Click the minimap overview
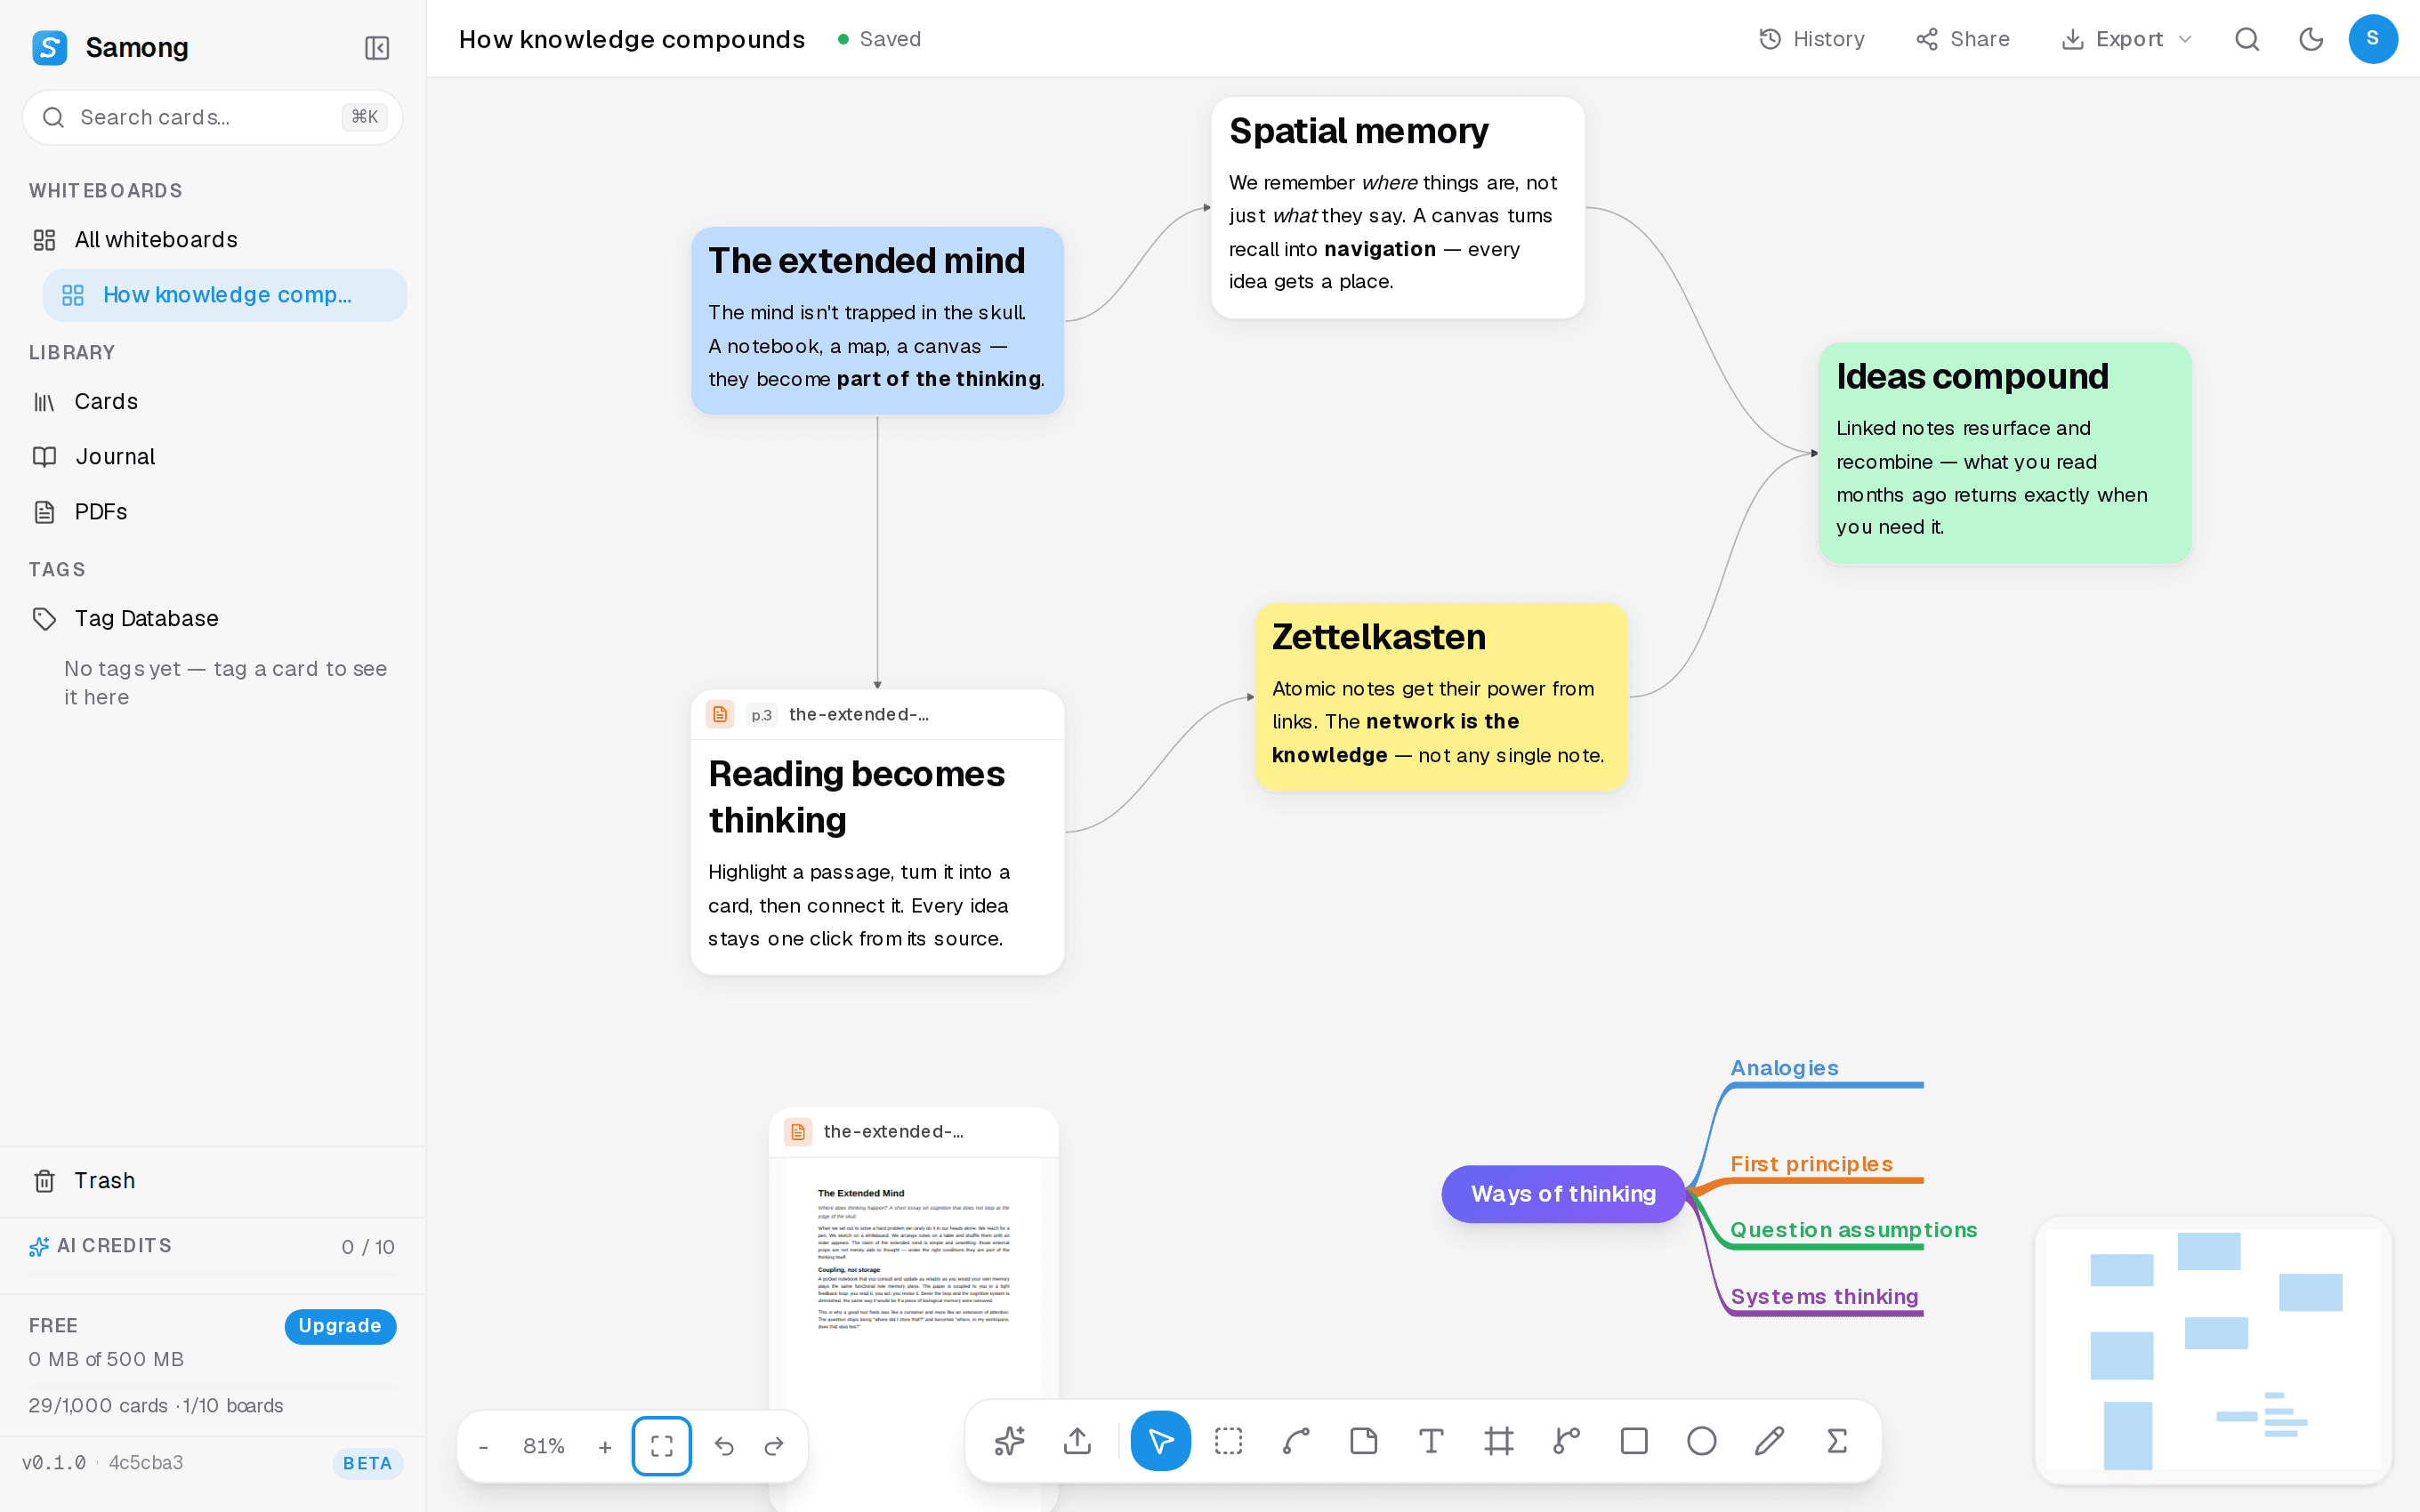The height and width of the screenshot is (1512, 2420). [2213, 1350]
